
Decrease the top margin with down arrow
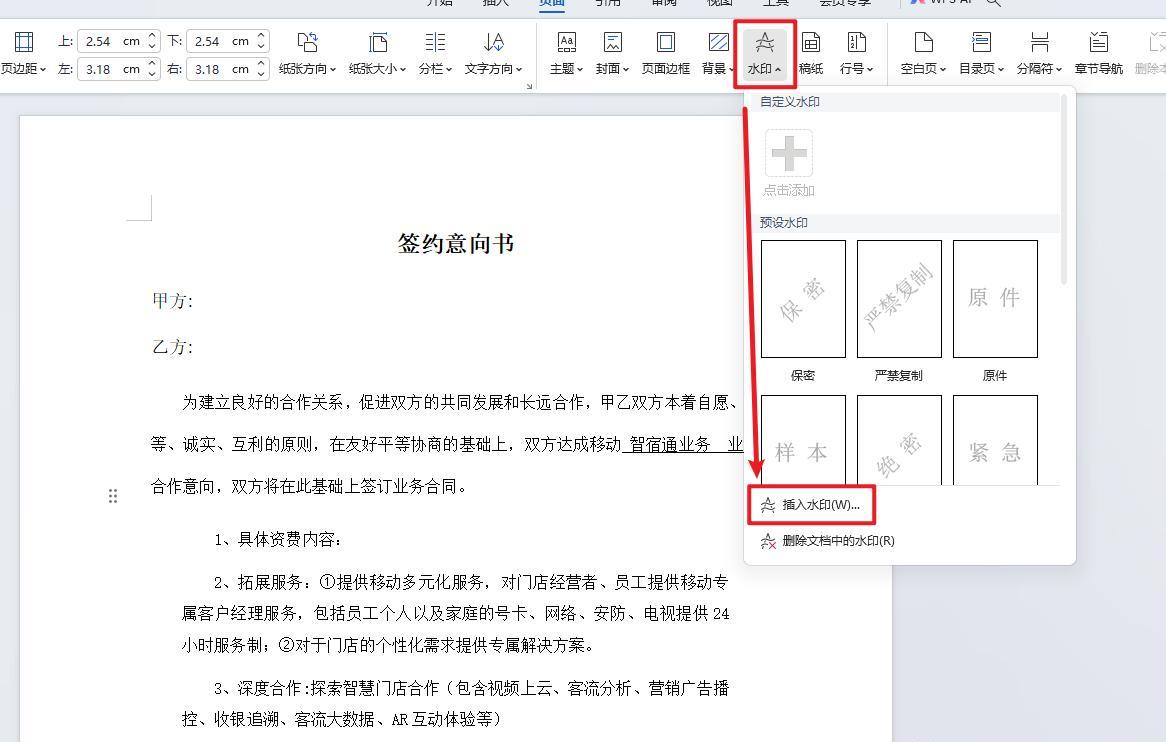[152, 46]
